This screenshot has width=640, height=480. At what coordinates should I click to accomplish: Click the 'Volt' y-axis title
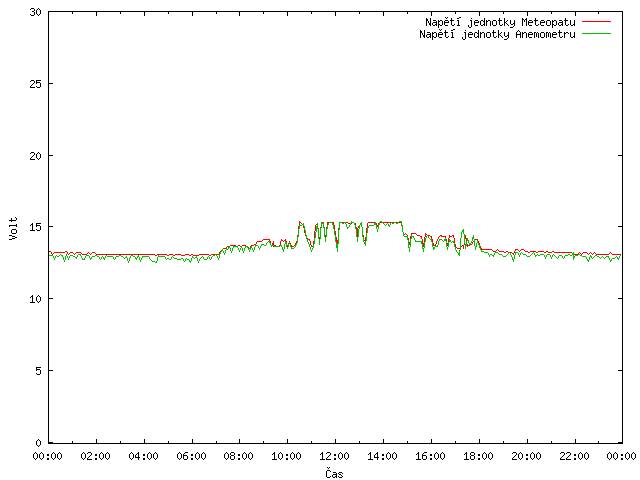click(13, 228)
